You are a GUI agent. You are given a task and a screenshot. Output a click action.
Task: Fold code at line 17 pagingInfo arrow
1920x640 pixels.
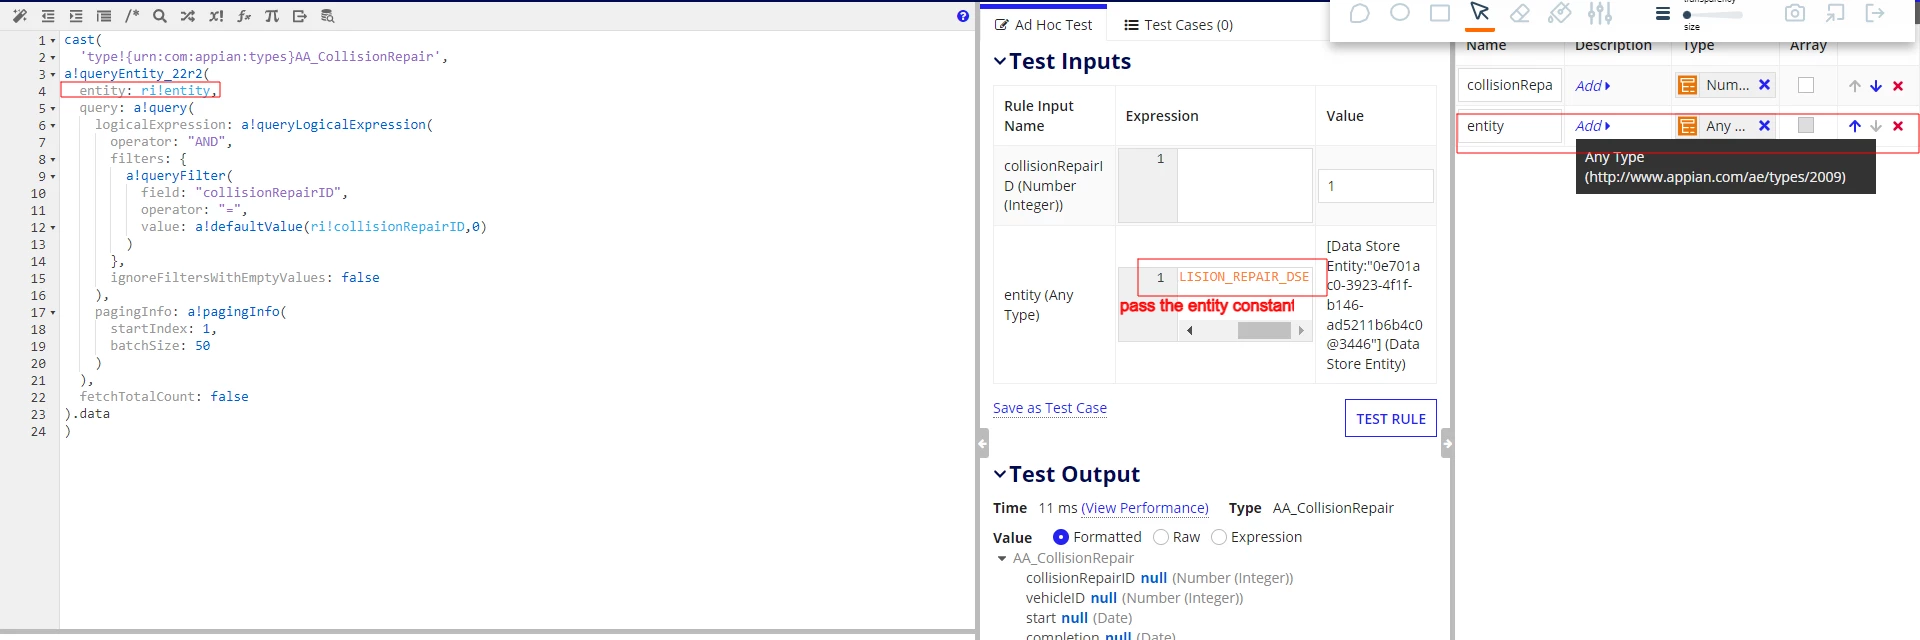point(53,312)
